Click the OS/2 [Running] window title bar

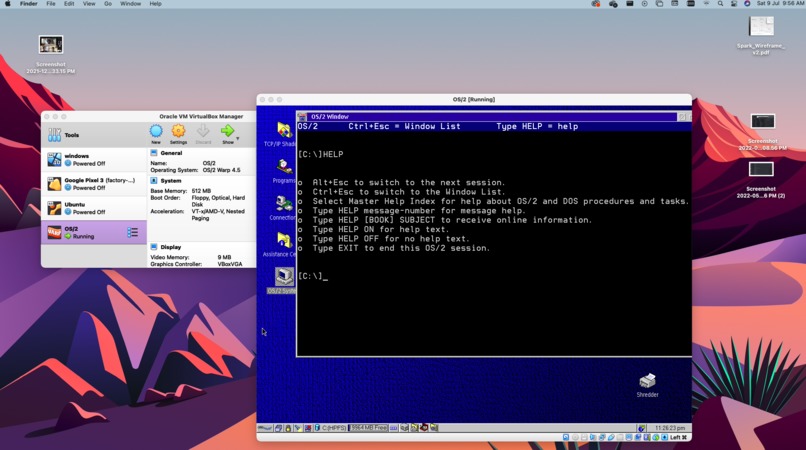point(474,99)
